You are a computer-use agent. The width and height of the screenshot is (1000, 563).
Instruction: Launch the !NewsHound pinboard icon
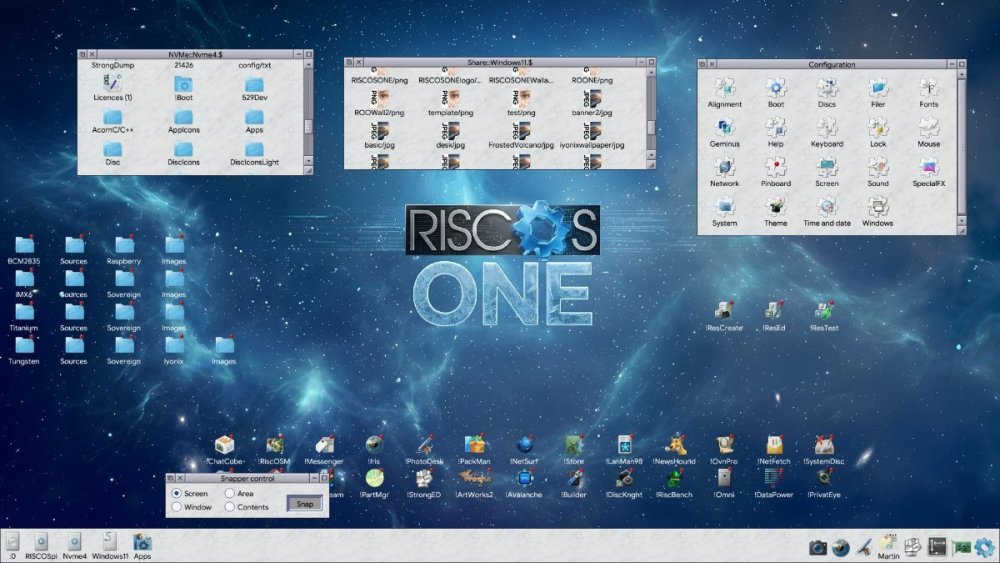[674, 449]
